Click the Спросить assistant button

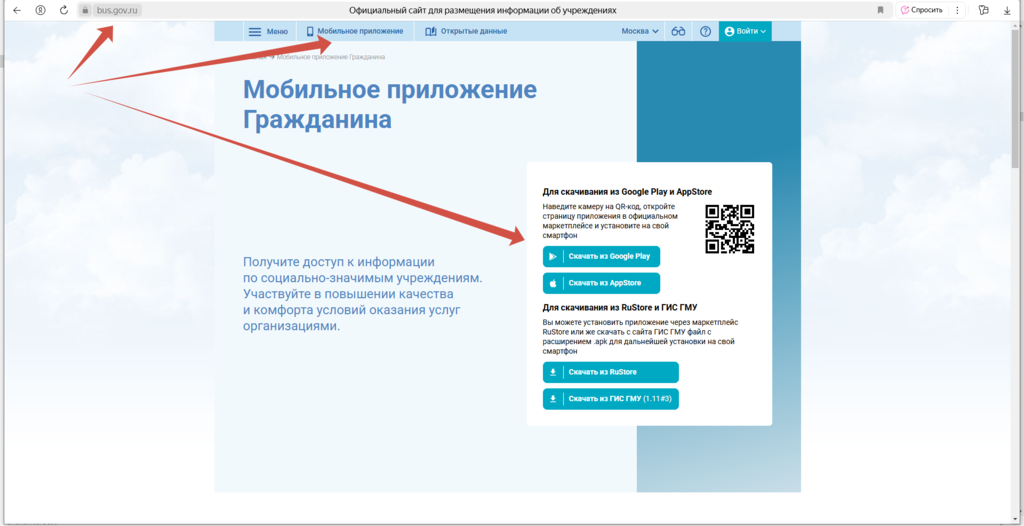pos(921,10)
